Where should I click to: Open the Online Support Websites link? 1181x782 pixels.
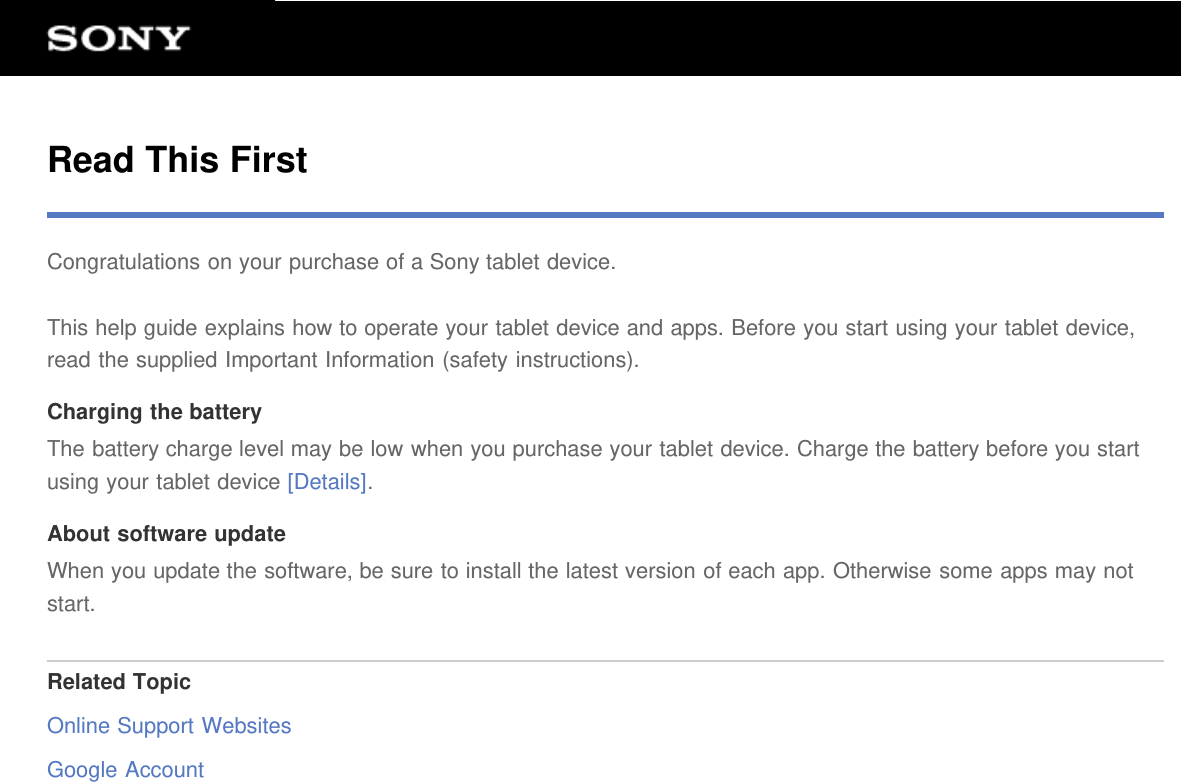(169, 726)
